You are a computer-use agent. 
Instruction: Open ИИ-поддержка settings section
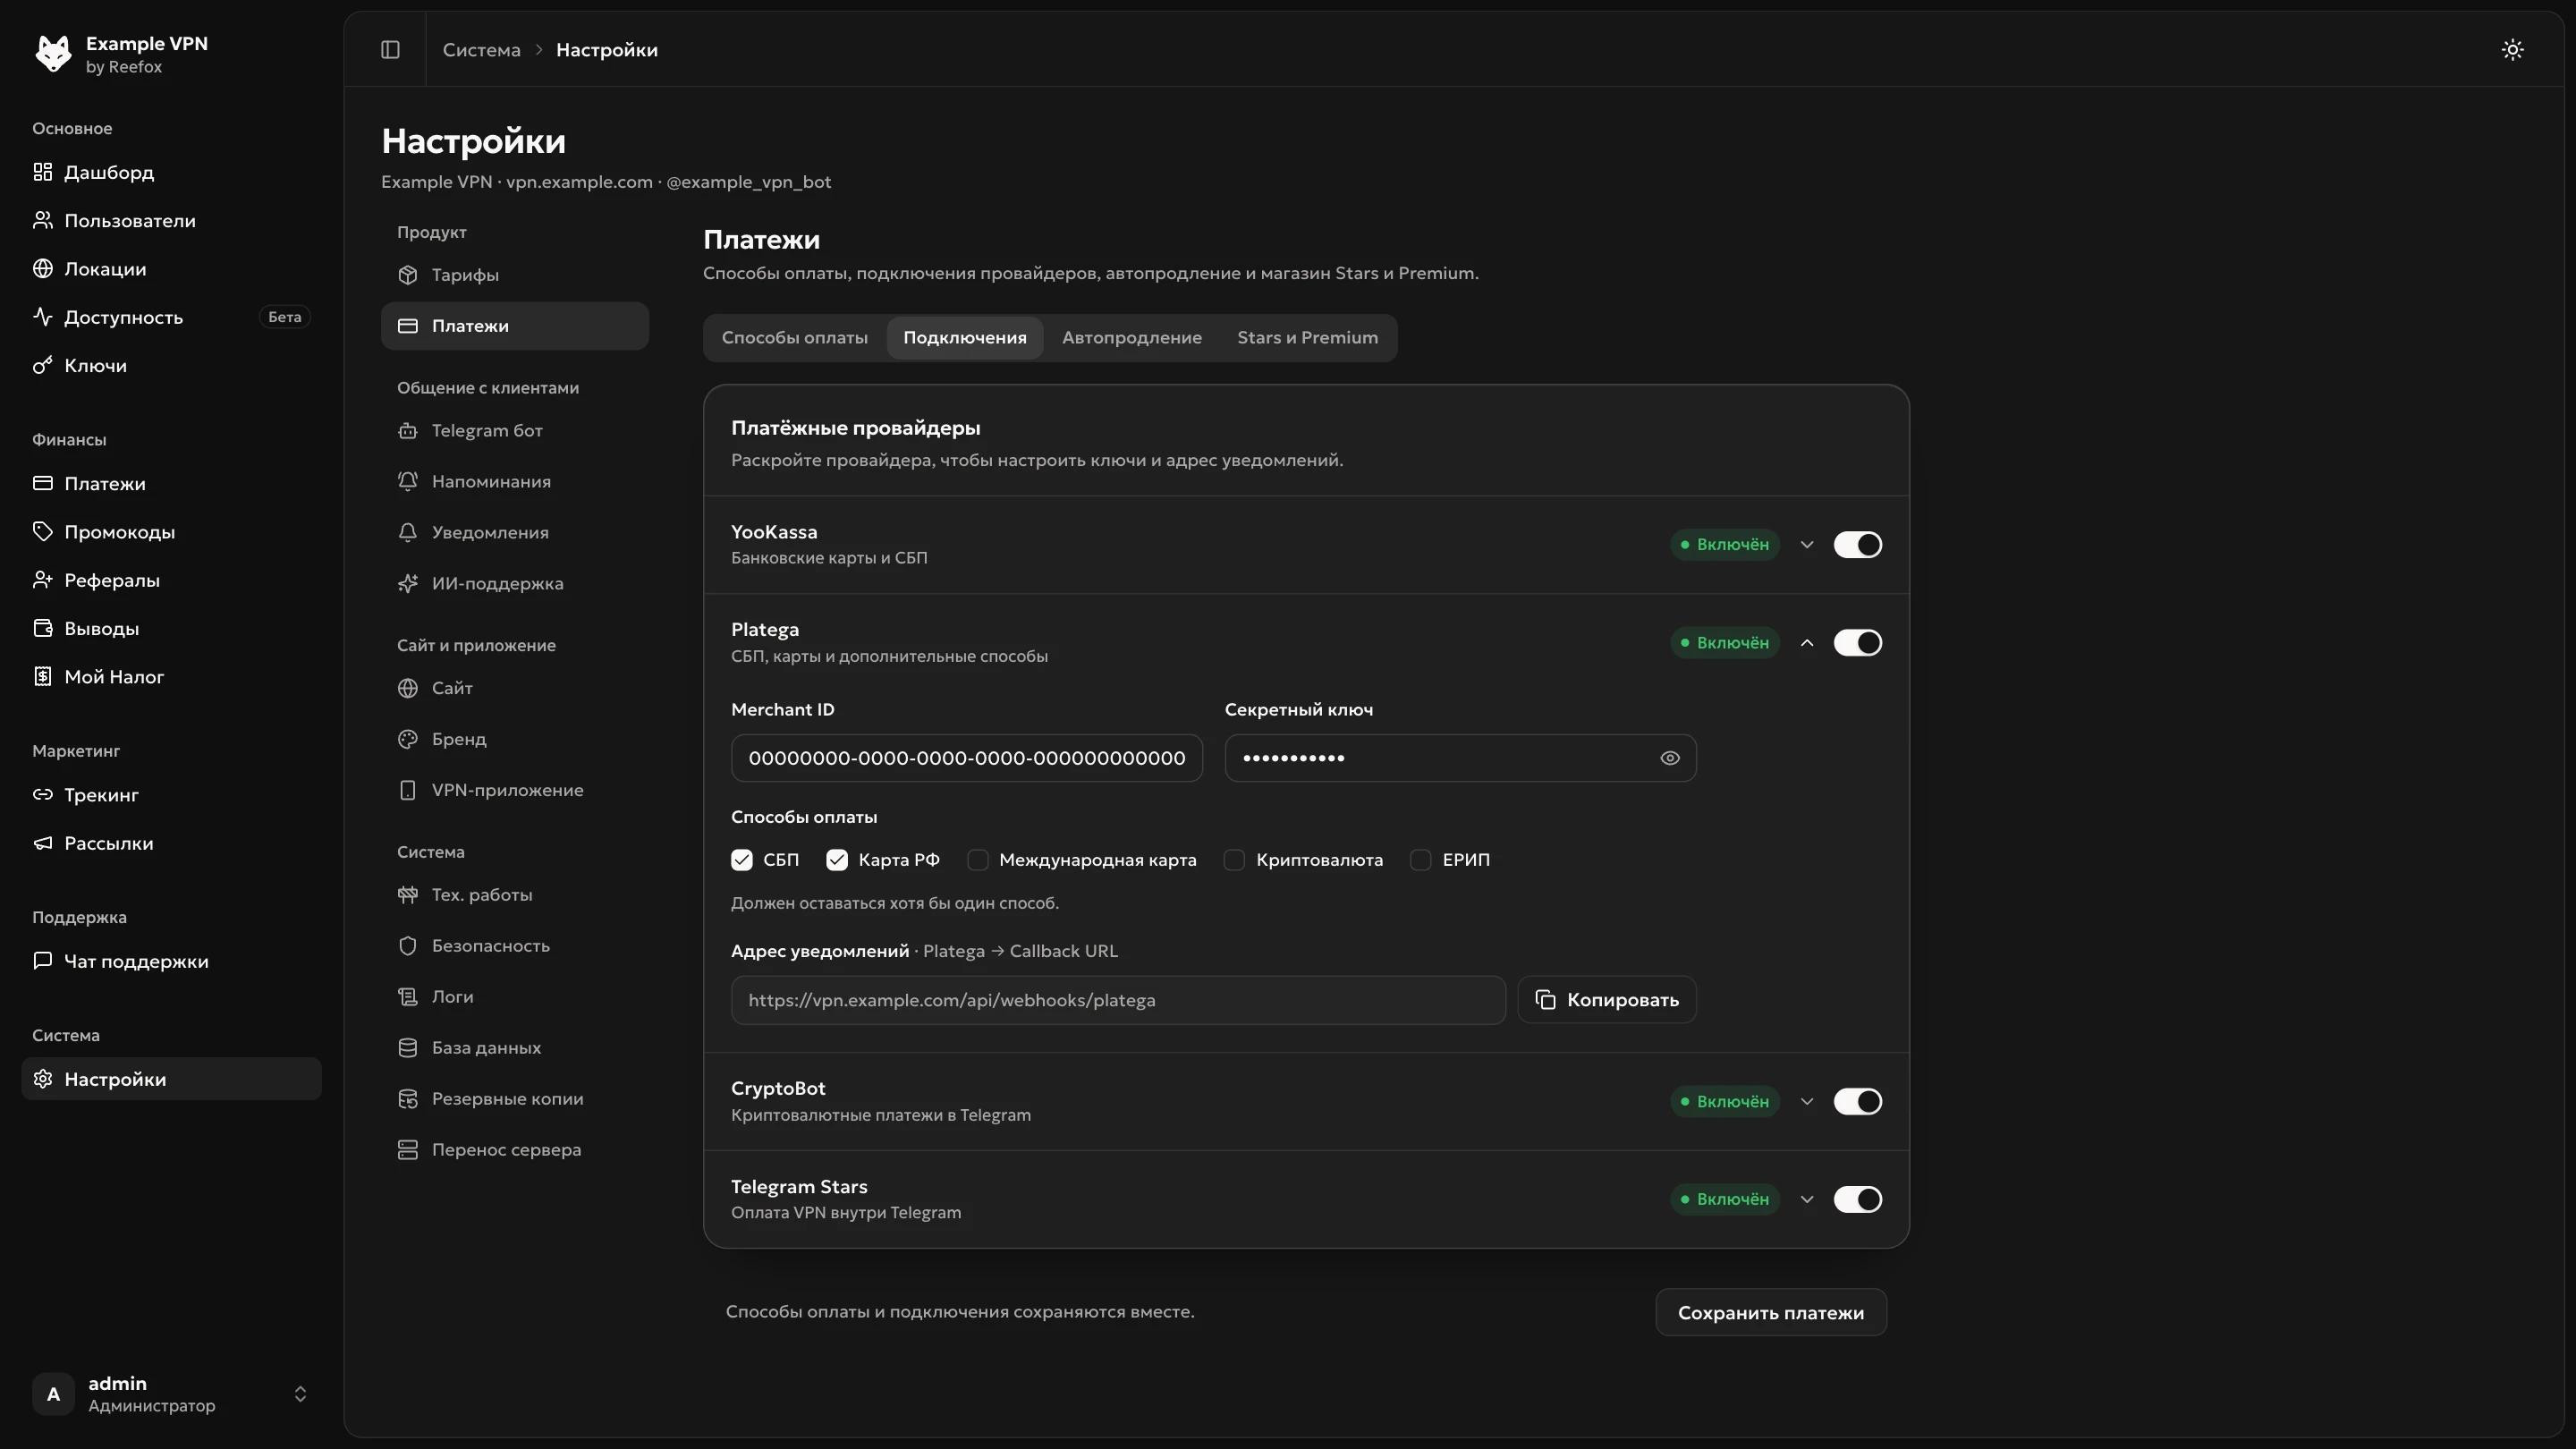[x=515, y=583]
